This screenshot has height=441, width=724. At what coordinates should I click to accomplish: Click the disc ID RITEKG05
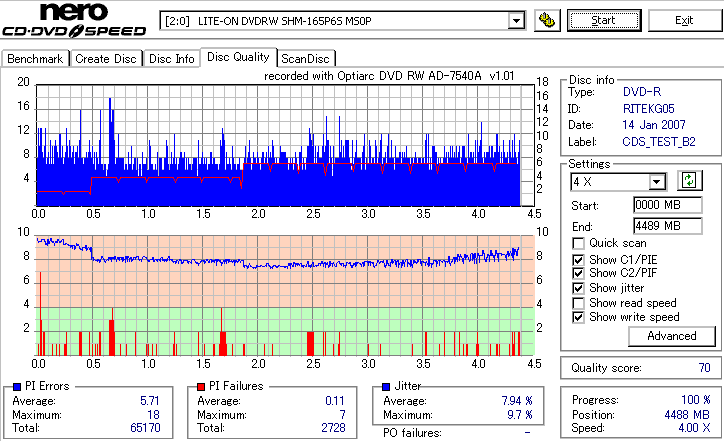tap(648, 109)
